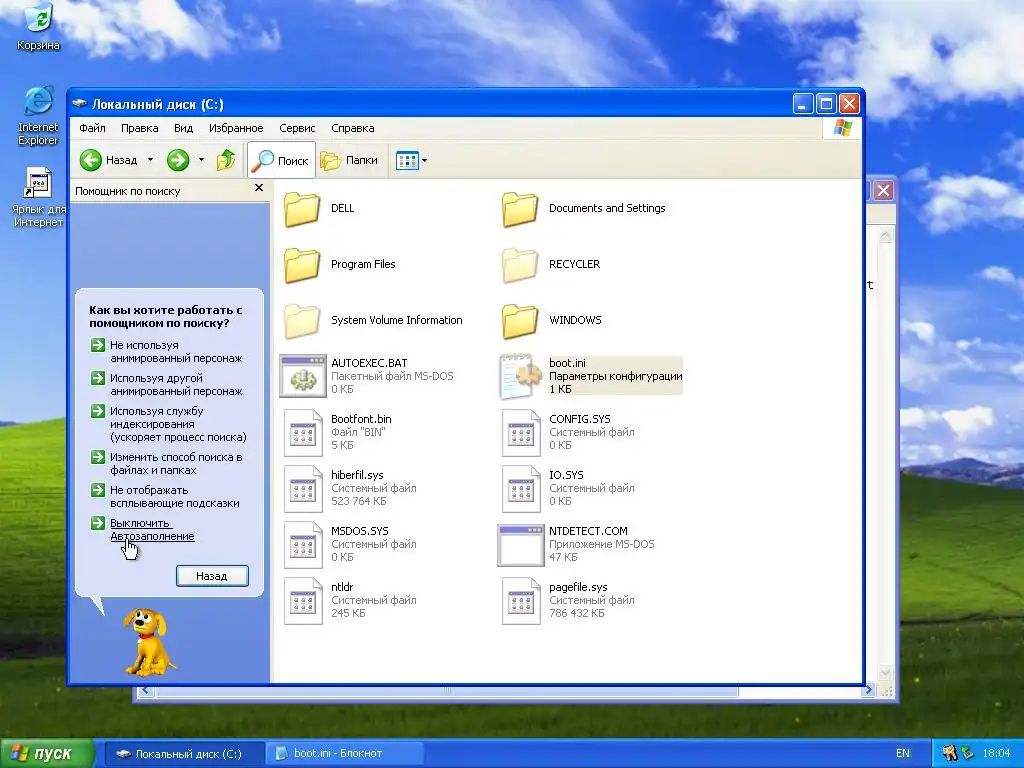Click the taskbar clock 18:04

(x=996, y=753)
